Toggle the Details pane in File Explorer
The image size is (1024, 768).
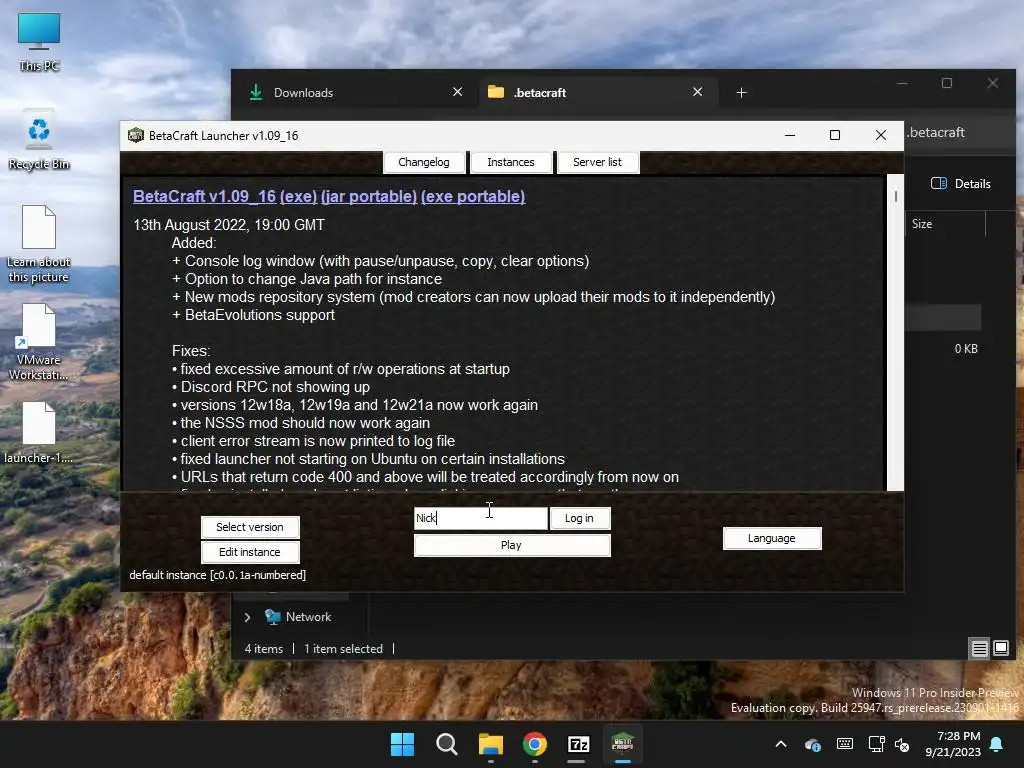pos(961,184)
